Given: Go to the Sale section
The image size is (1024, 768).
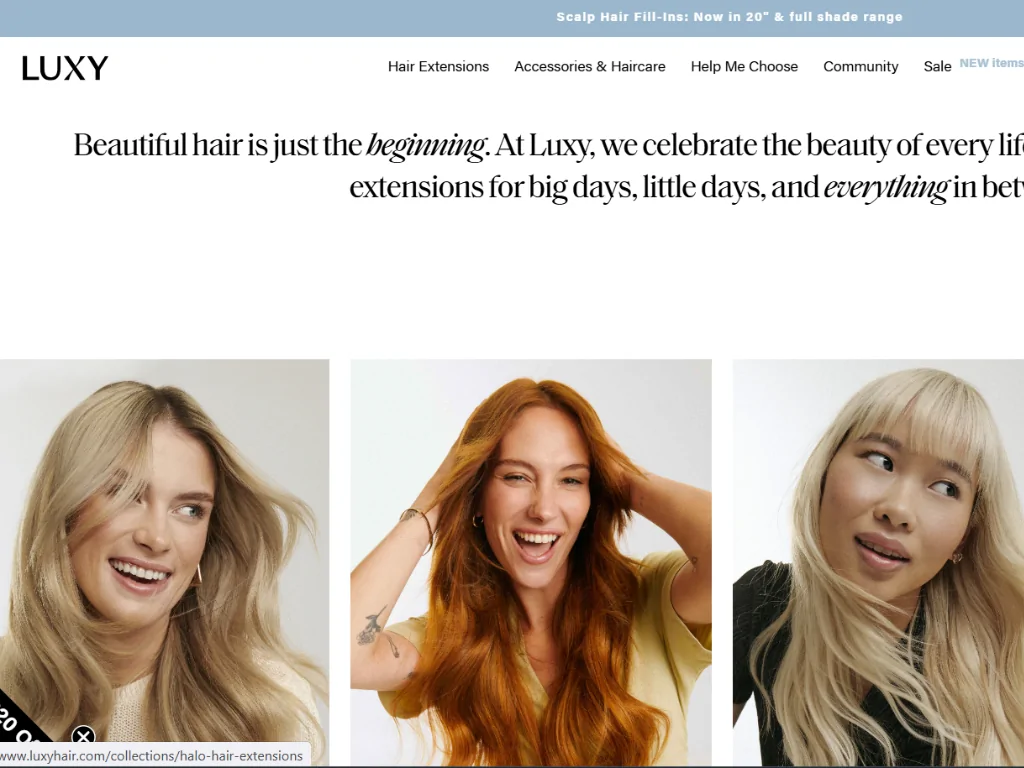Looking at the screenshot, I should coord(937,66).
